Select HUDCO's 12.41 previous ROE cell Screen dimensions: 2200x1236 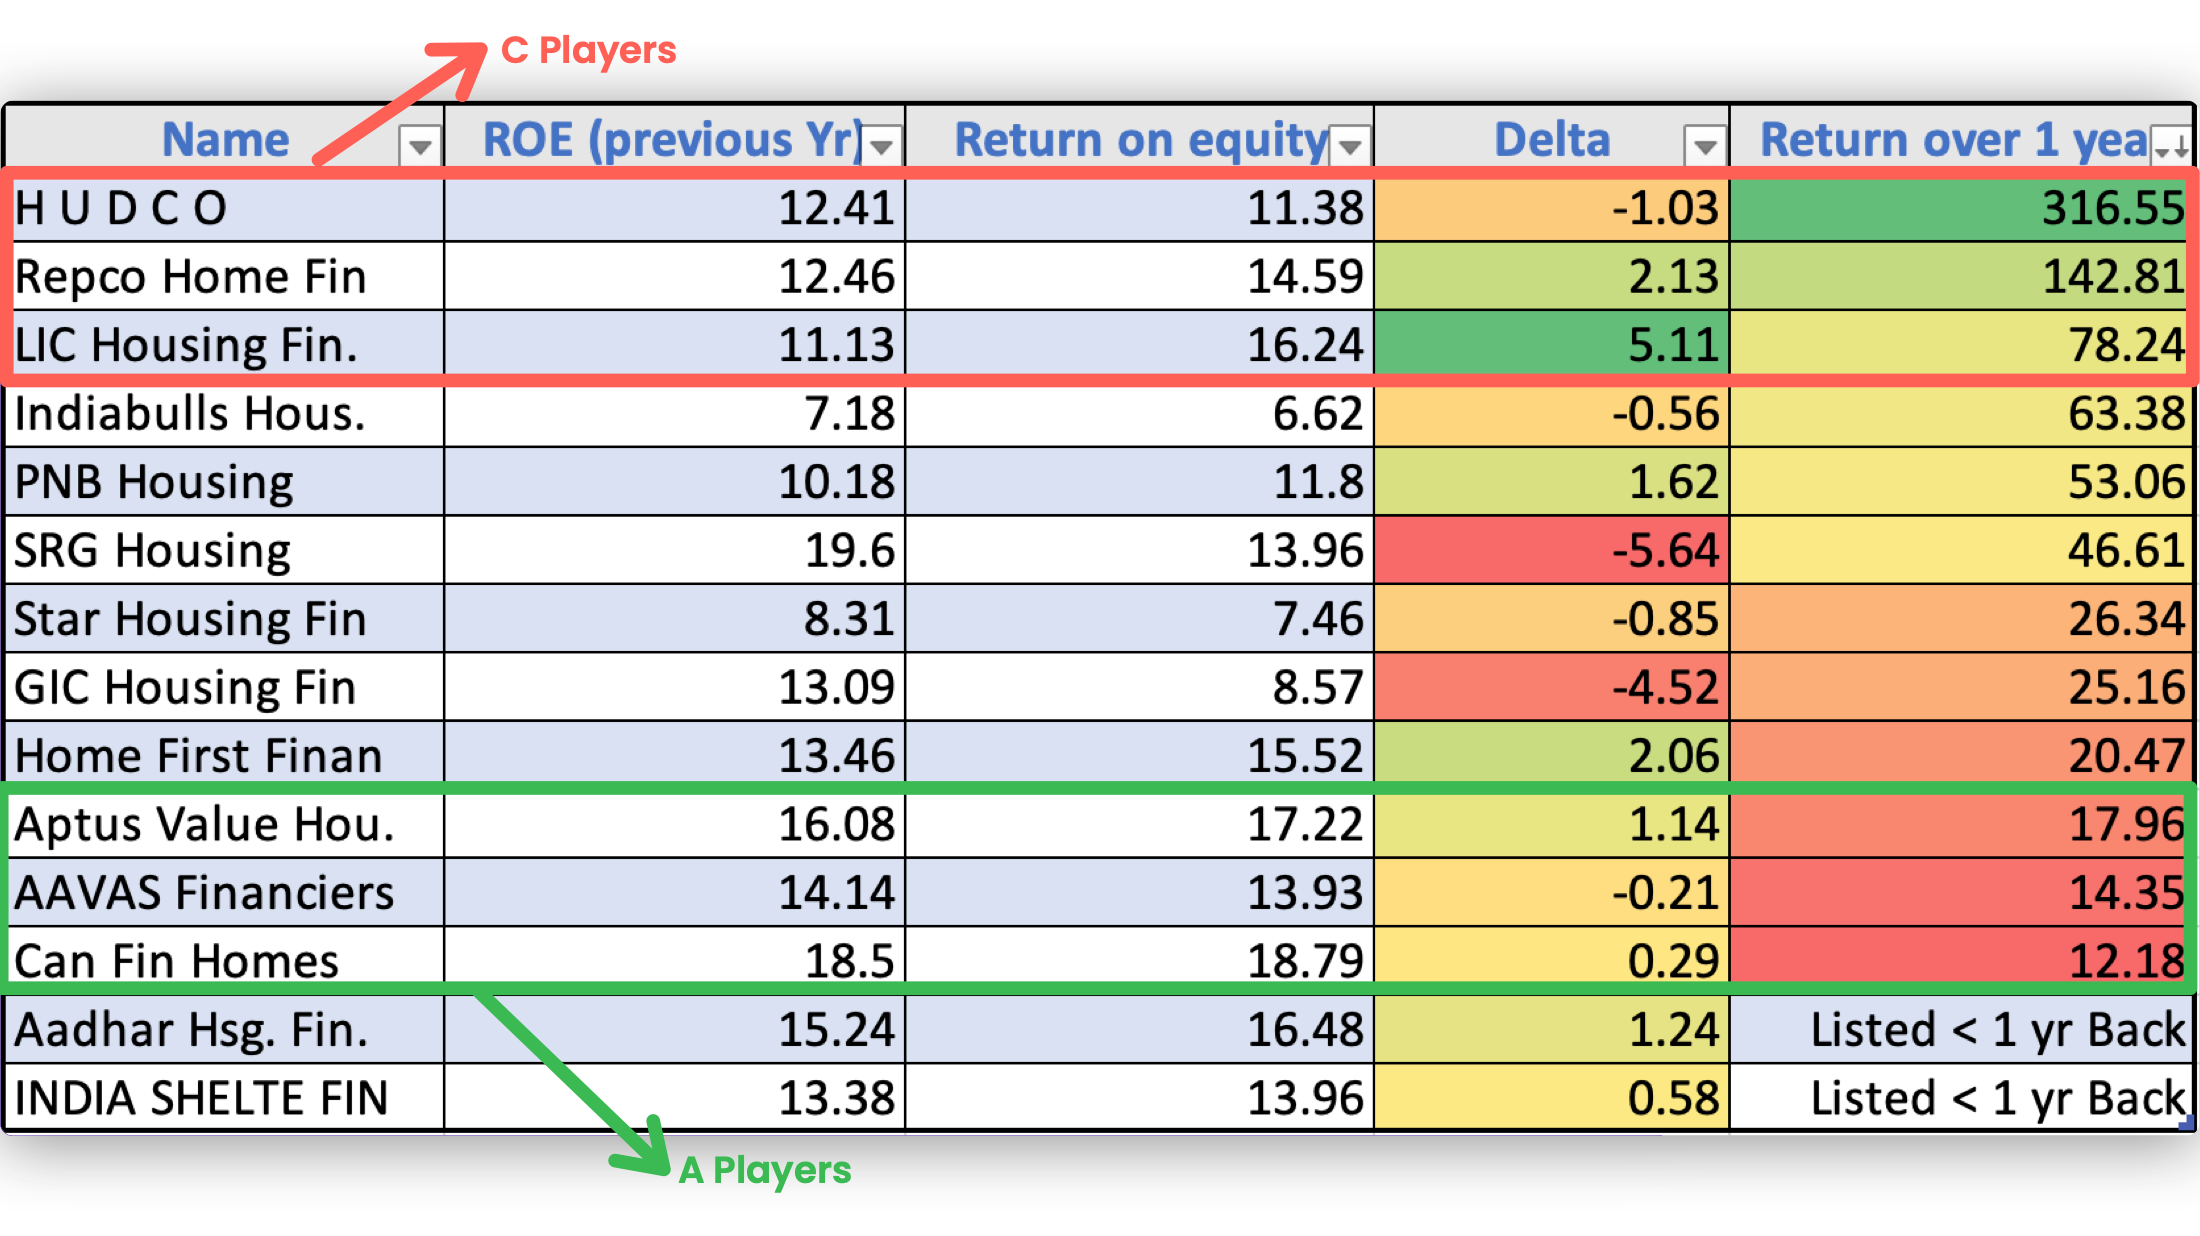[x=675, y=208]
